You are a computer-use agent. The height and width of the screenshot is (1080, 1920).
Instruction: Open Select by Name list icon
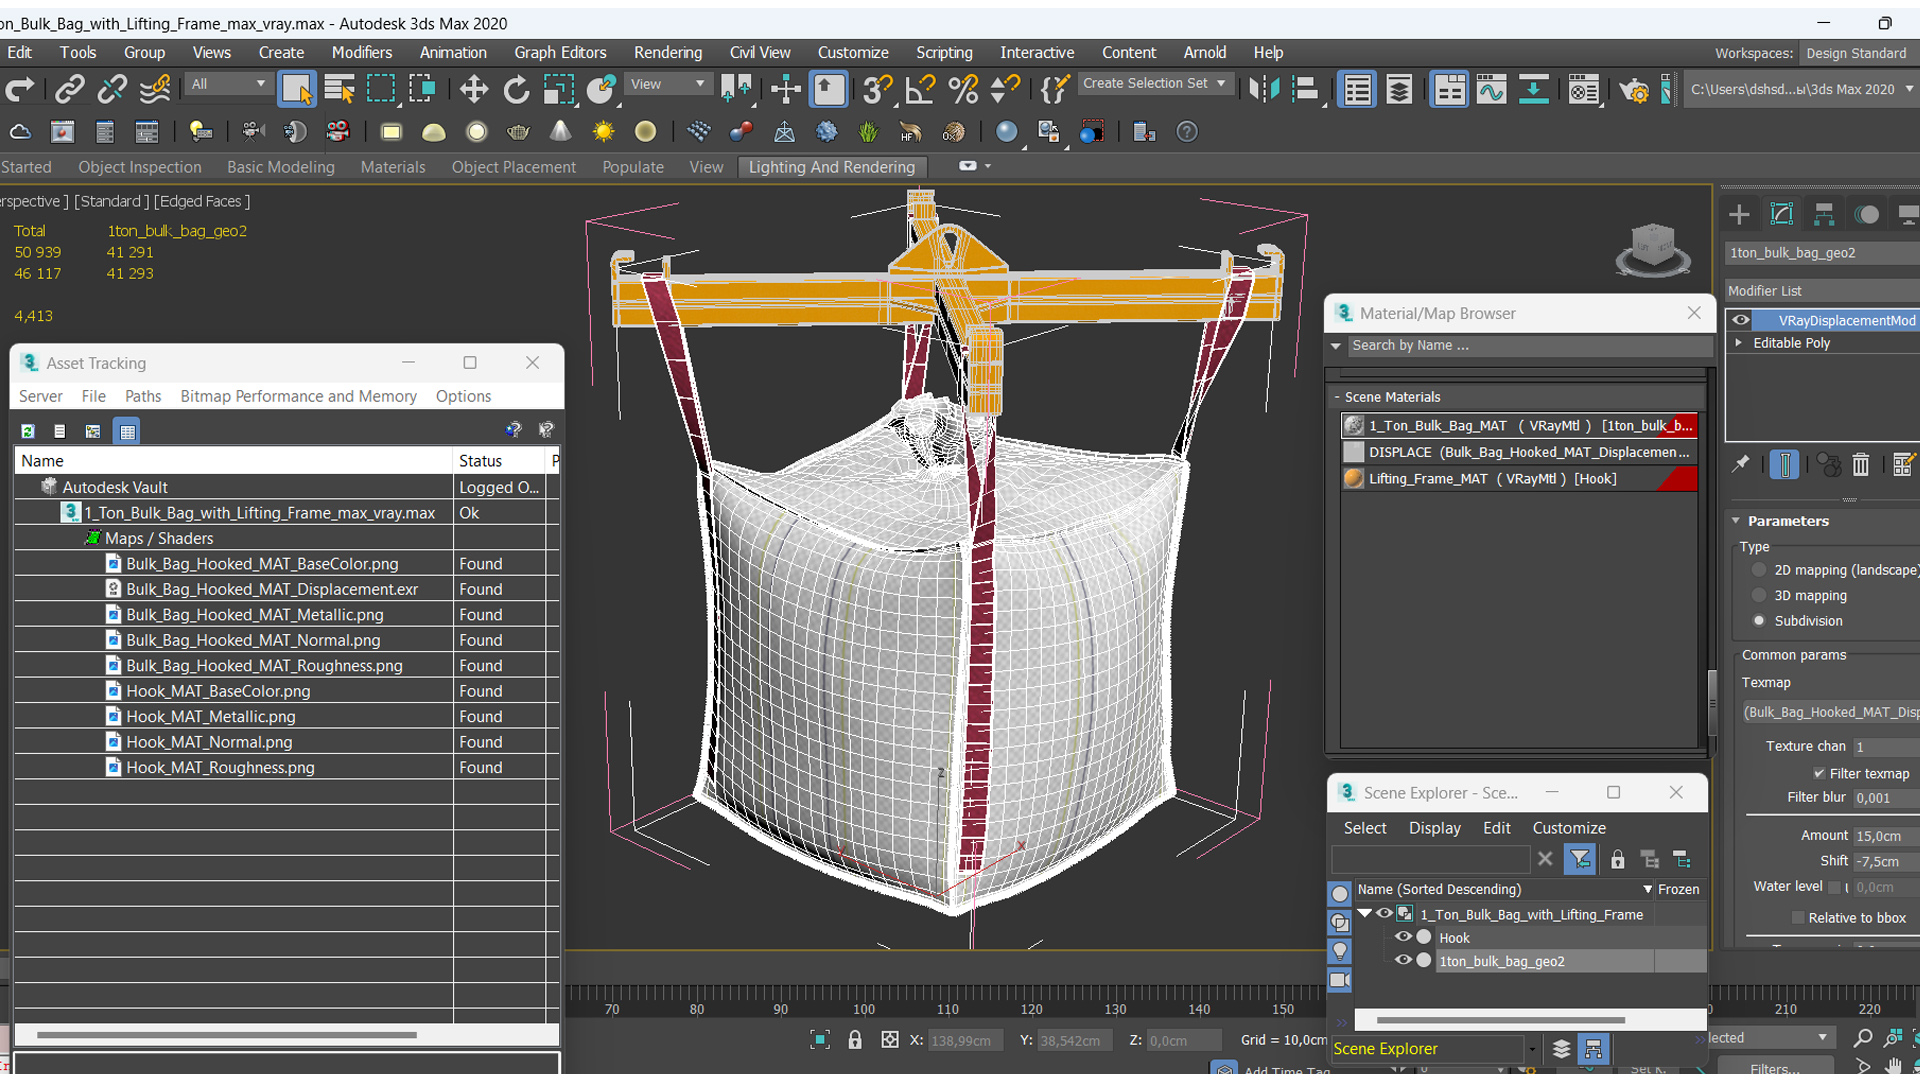point(339,90)
